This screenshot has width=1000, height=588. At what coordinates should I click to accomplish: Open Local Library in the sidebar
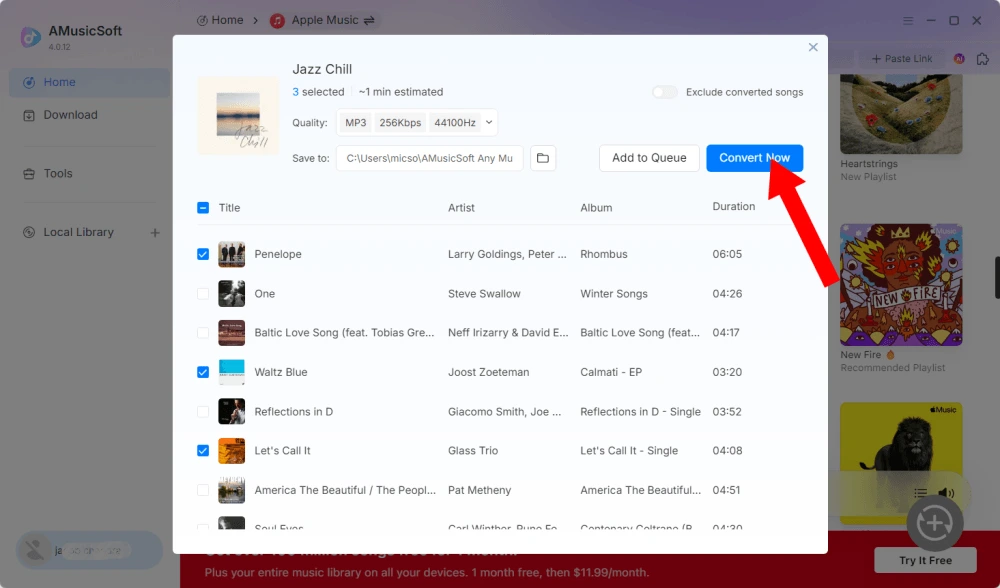coord(78,232)
